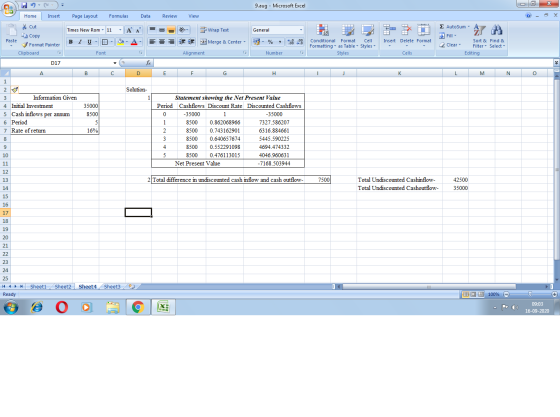Click into the formula bar

click(354, 63)
